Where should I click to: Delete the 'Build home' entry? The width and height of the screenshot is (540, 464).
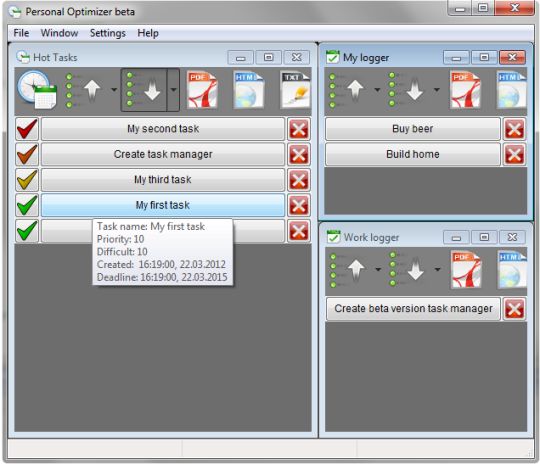(x=514, y=154)
